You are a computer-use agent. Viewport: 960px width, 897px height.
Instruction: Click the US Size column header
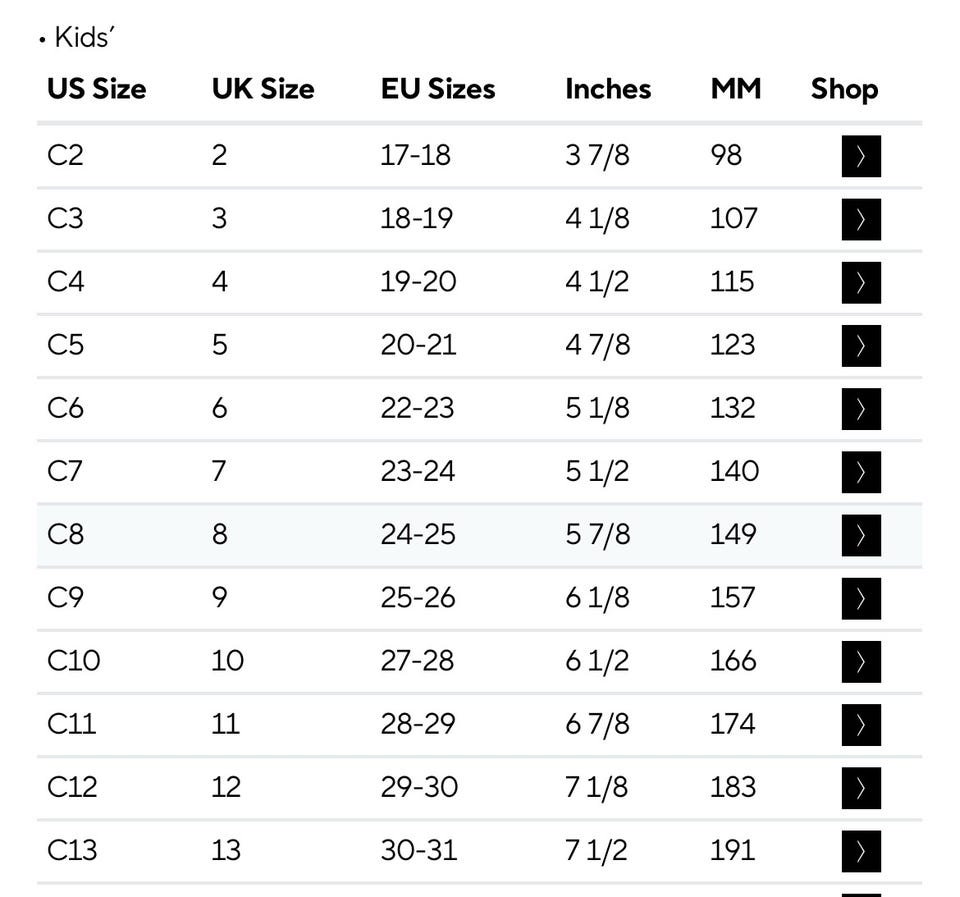point(96,89)
